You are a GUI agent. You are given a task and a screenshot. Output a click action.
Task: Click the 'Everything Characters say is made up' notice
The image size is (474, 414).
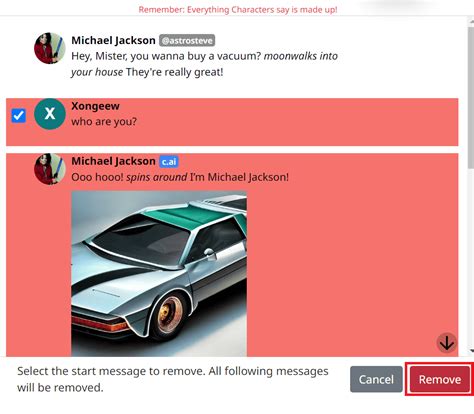pyautogui.click(x=238, y=10)
